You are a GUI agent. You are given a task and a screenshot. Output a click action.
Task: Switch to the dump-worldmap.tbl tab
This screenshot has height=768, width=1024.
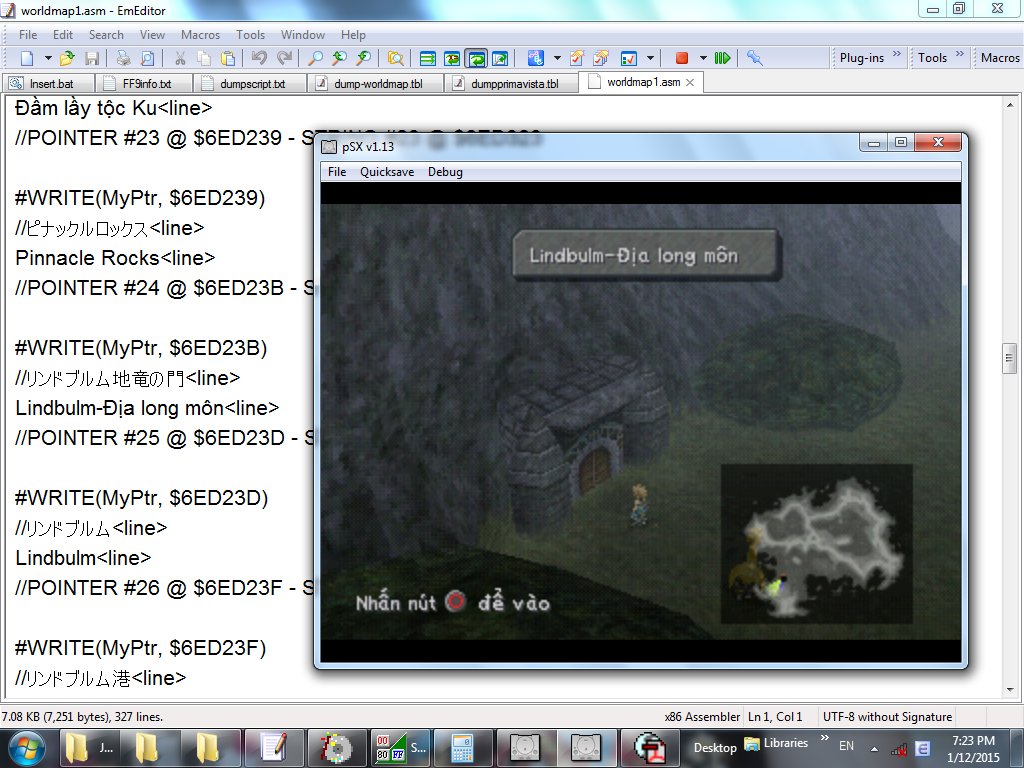376,84
